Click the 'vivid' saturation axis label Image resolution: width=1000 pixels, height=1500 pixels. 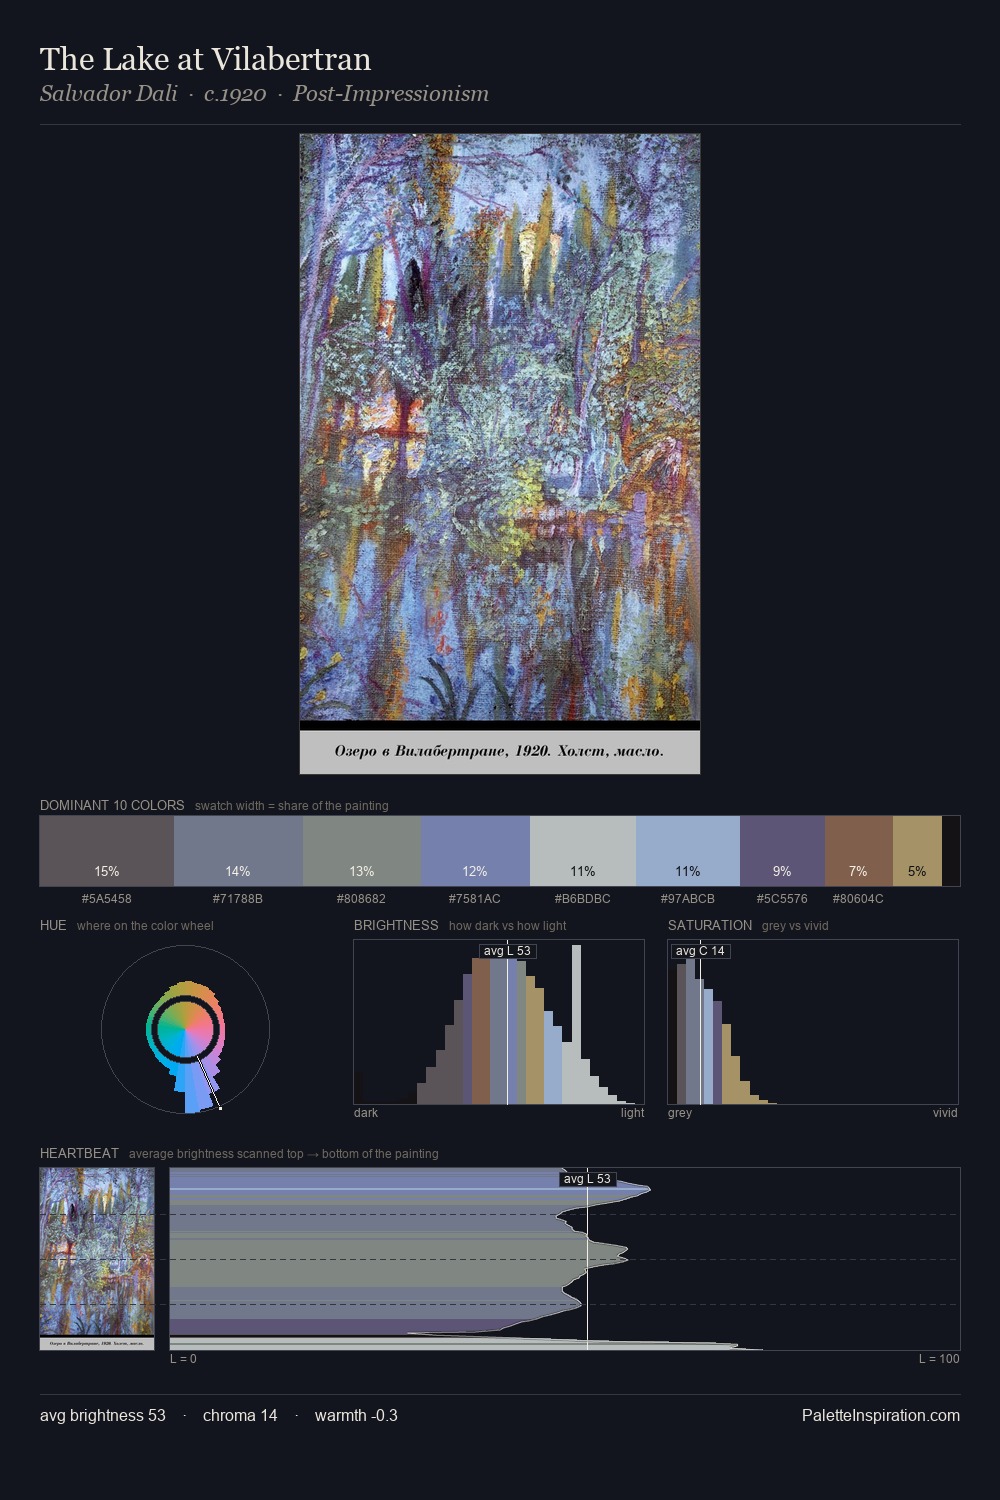[x=945, y=1112]
